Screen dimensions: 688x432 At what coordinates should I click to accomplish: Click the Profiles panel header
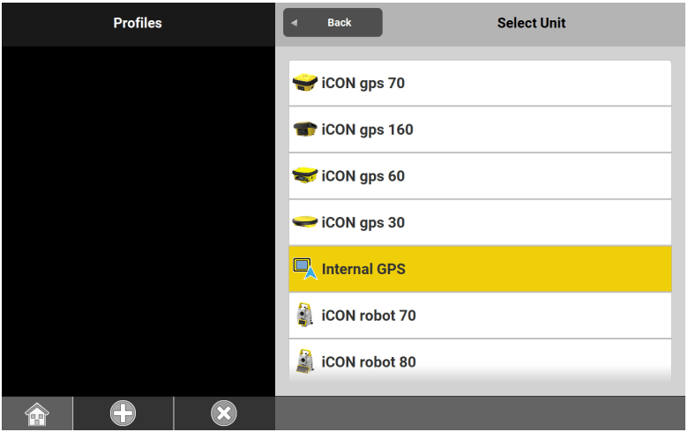tap(137, 23)
